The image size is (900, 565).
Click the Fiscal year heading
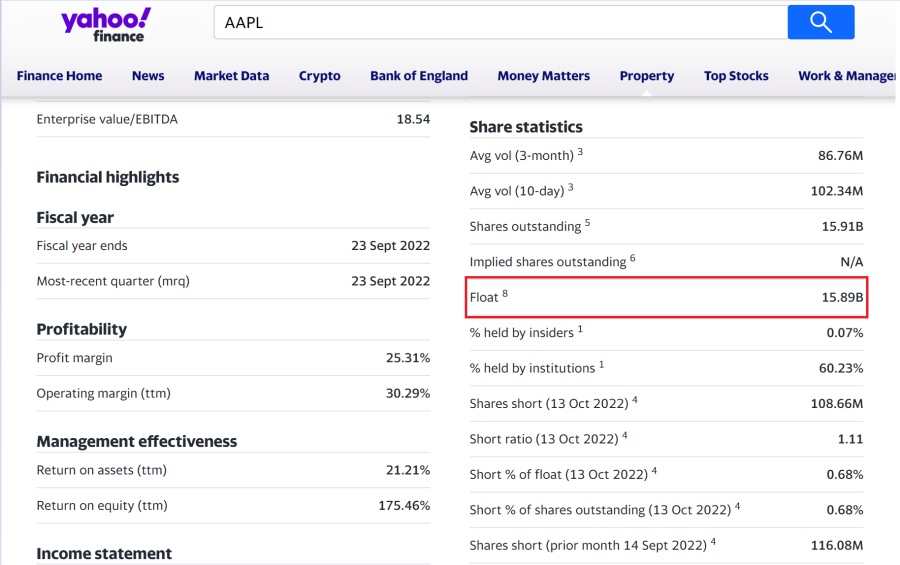(x=75, y=218)
